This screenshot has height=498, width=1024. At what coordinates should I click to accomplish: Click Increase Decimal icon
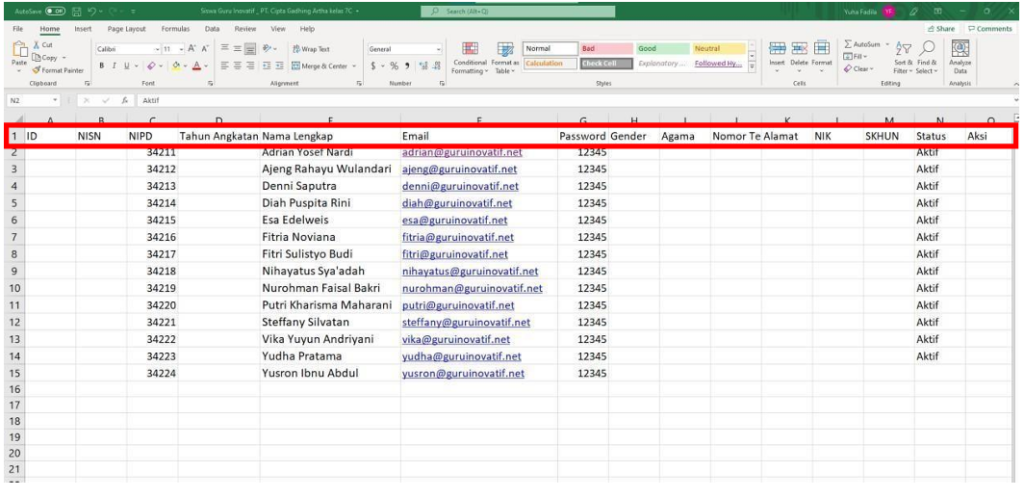pyautogui.click(x=422, y=66)
